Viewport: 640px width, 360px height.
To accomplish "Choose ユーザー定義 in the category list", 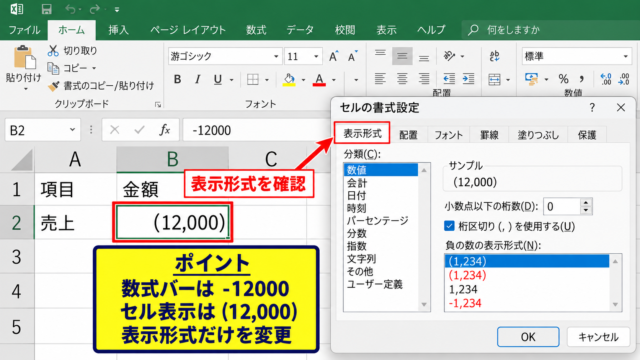I will click(374, 284).
